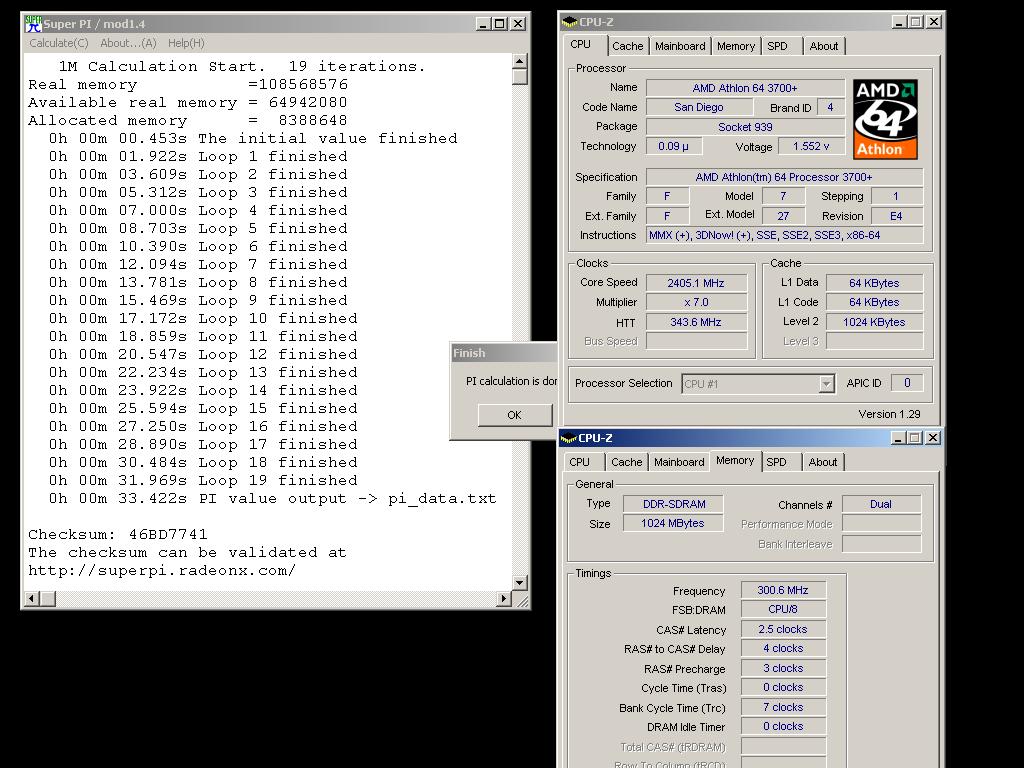Click the Voltage value 1.552 v

pos(811,146)
